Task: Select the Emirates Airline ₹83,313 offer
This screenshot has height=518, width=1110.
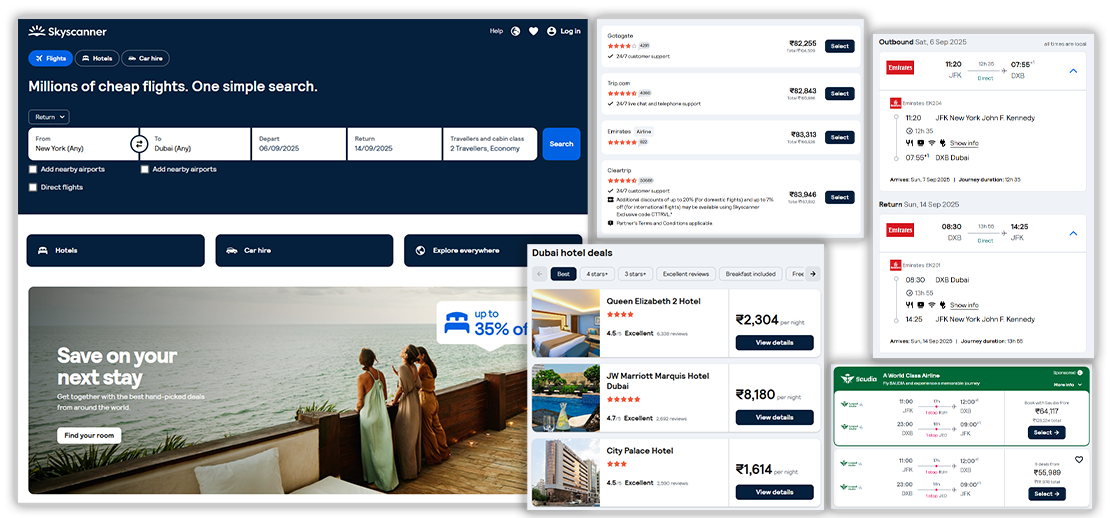Action: [x=840, y=137]
